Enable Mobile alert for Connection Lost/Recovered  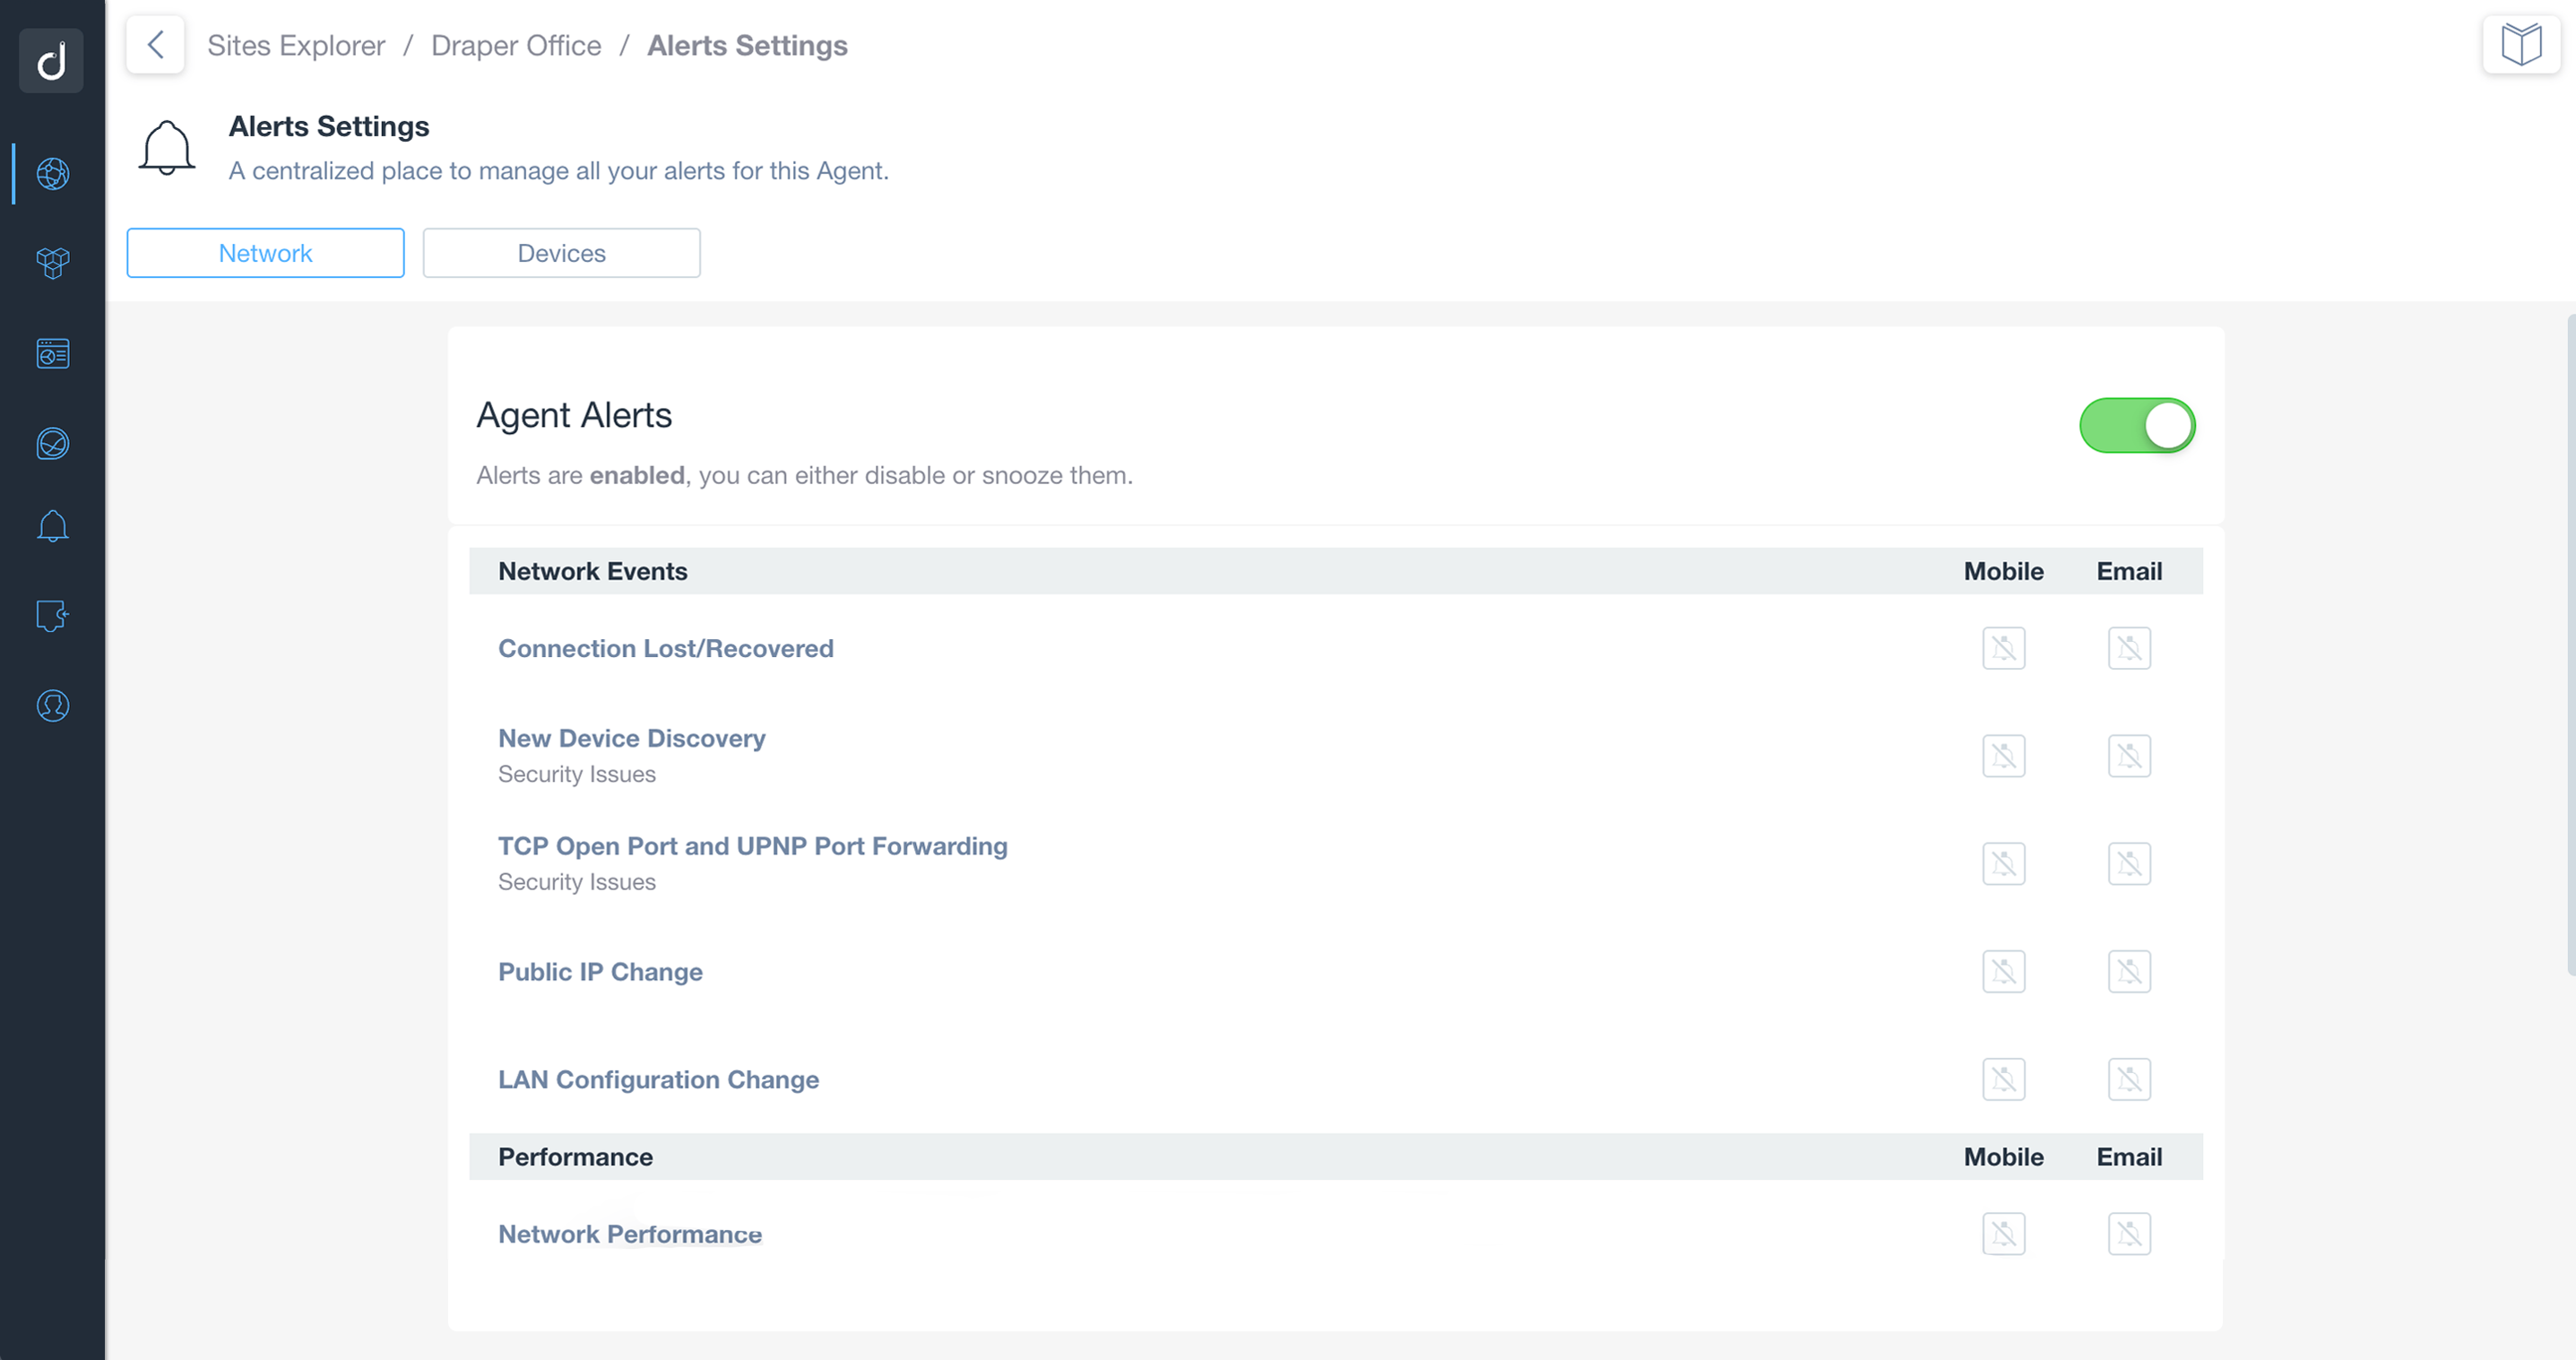[2003, 647]
